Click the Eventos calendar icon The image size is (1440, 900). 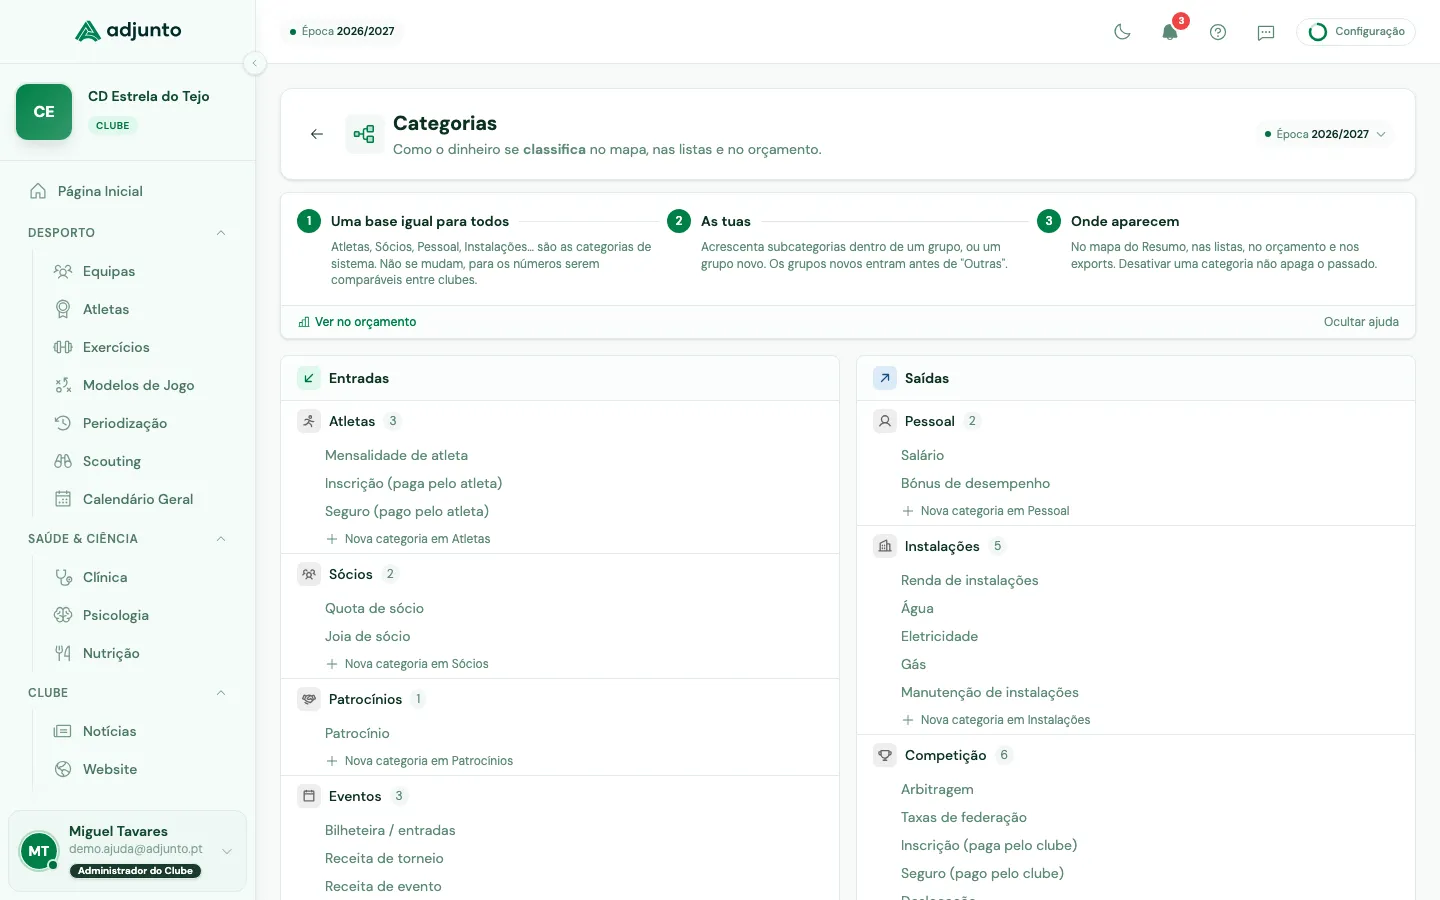tap(309, 796)
